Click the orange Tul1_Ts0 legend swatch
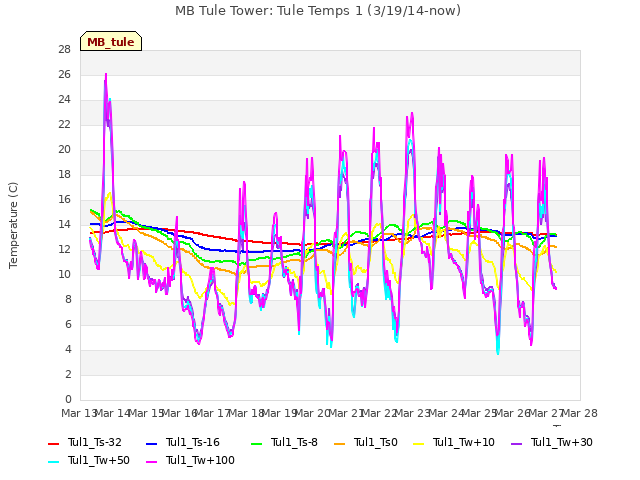The image size is (640, 480). pos(340,443)
